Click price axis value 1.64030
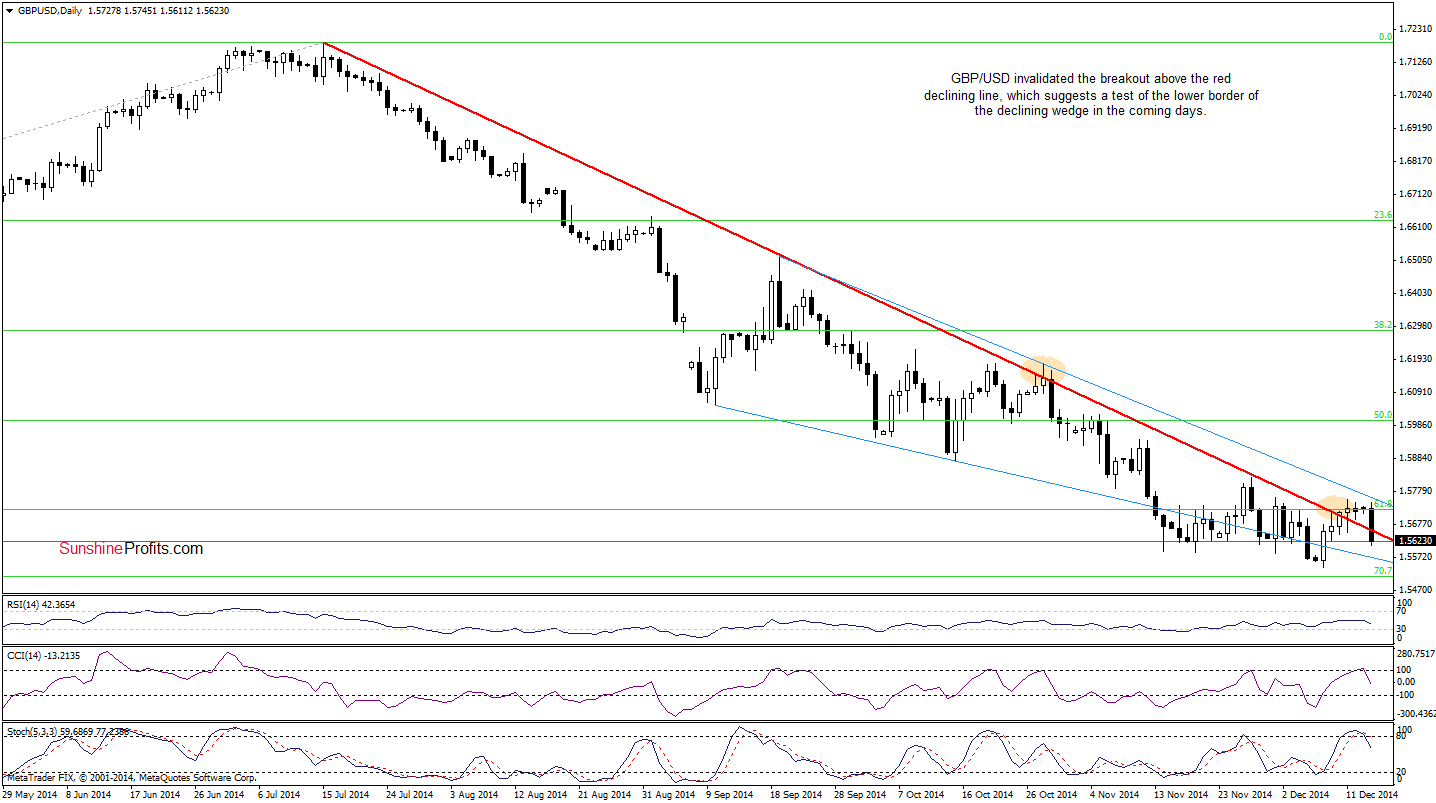Viewport: 1436px width, 803px height. [x=1415, y=293]
